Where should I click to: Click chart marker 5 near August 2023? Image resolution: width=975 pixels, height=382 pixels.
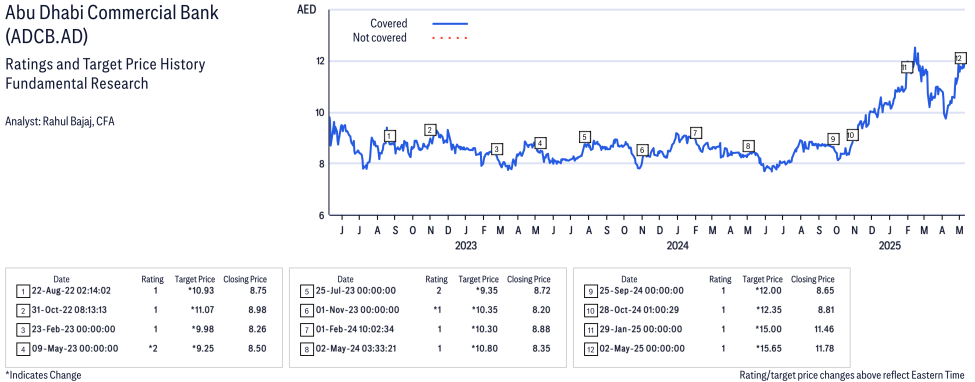tap(584, 137)
